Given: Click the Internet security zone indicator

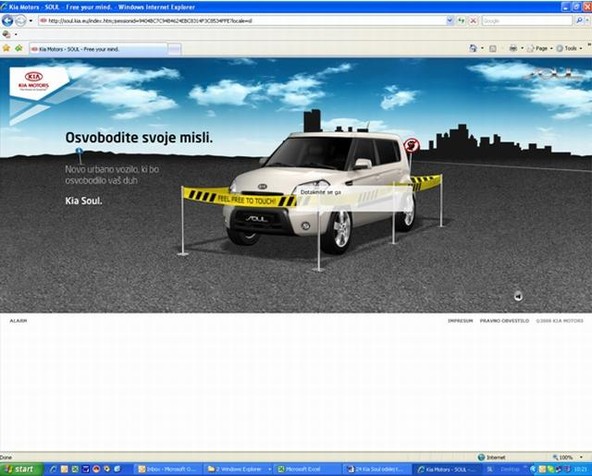Looking at the screenshot, I should pos(492,458).
